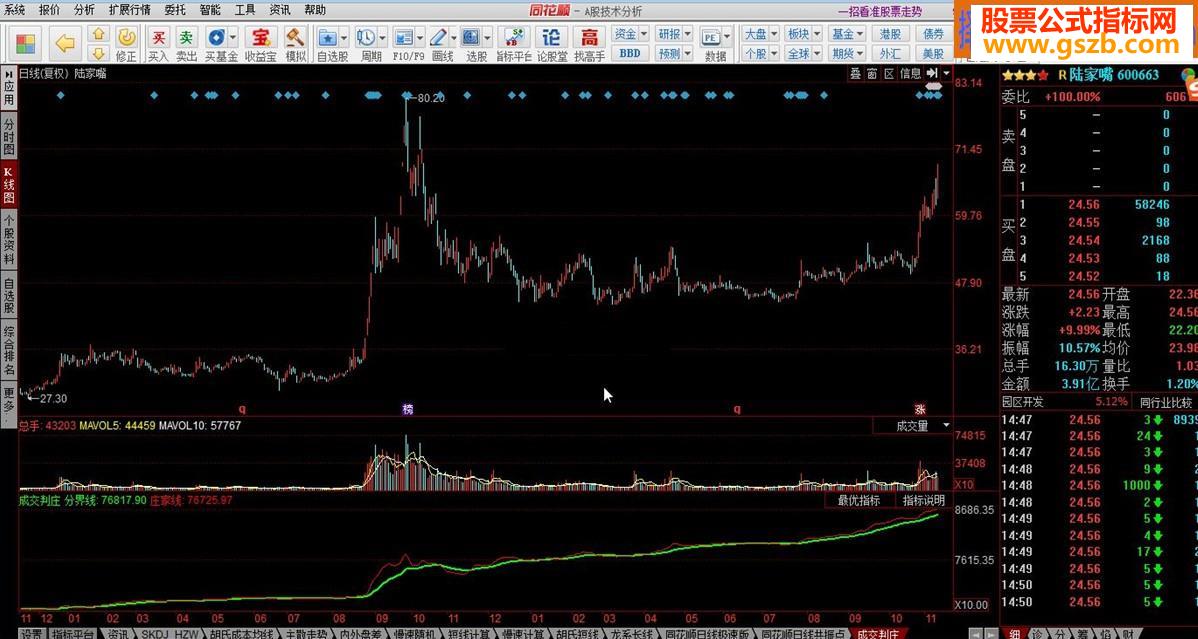Open the 扩展行情 menu

click(x=129, y=10)
